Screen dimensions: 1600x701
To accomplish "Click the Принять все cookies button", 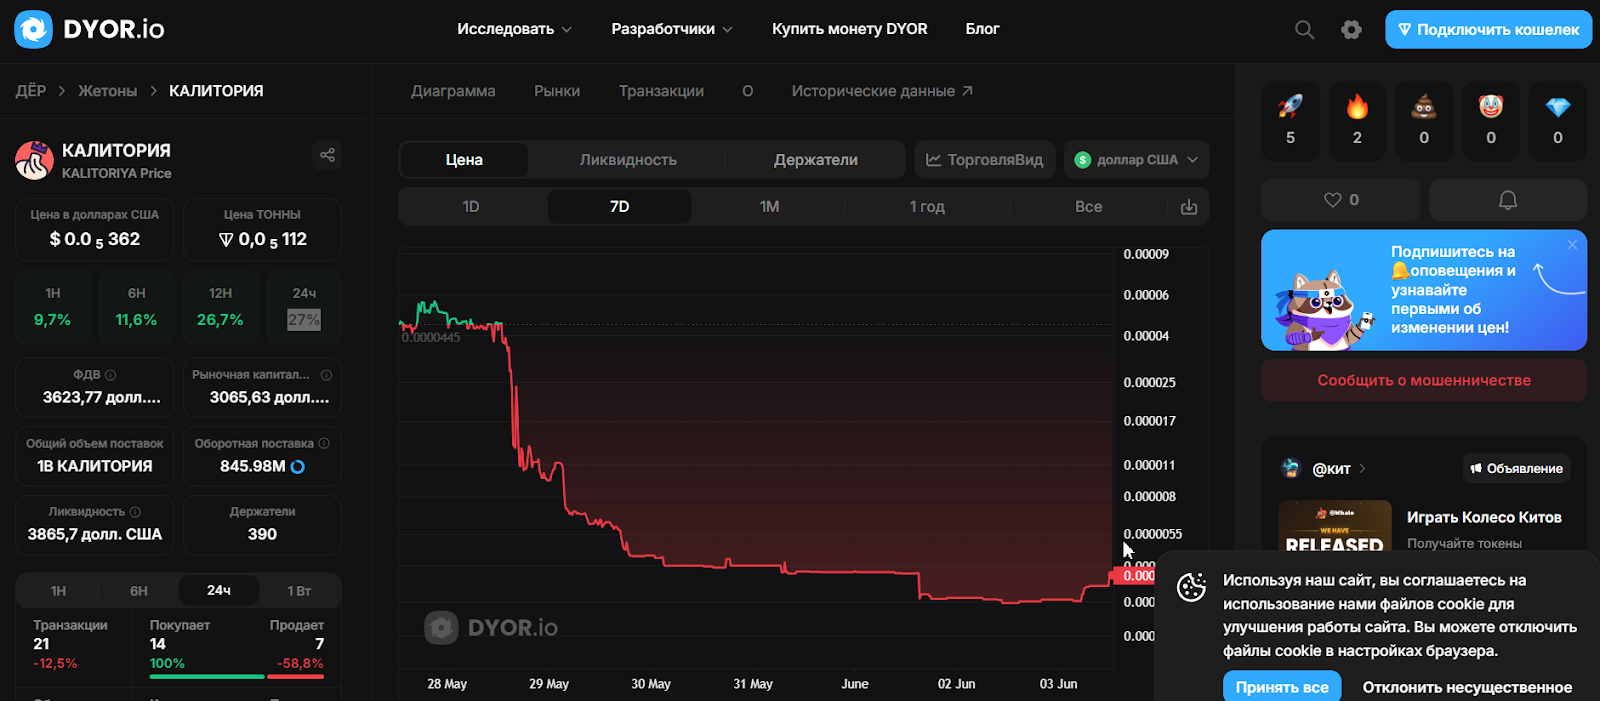I will click(x=1282, y=687).
